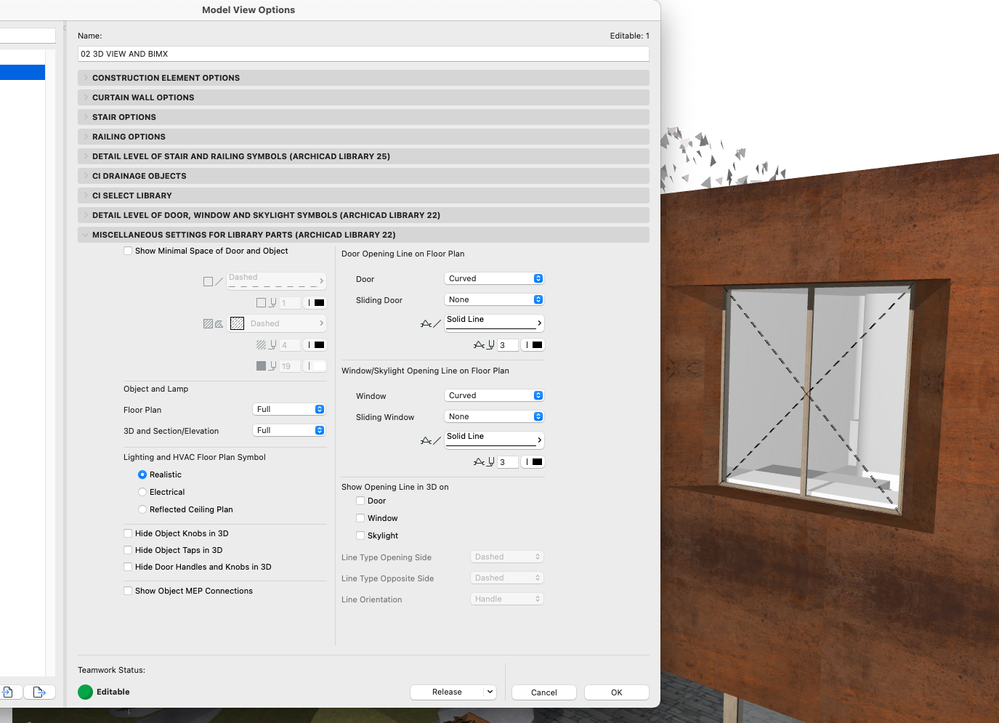The width and height of the screenshot is (999, 723).
Task: Click the Sliding Door line type icon
Action: 431,324
